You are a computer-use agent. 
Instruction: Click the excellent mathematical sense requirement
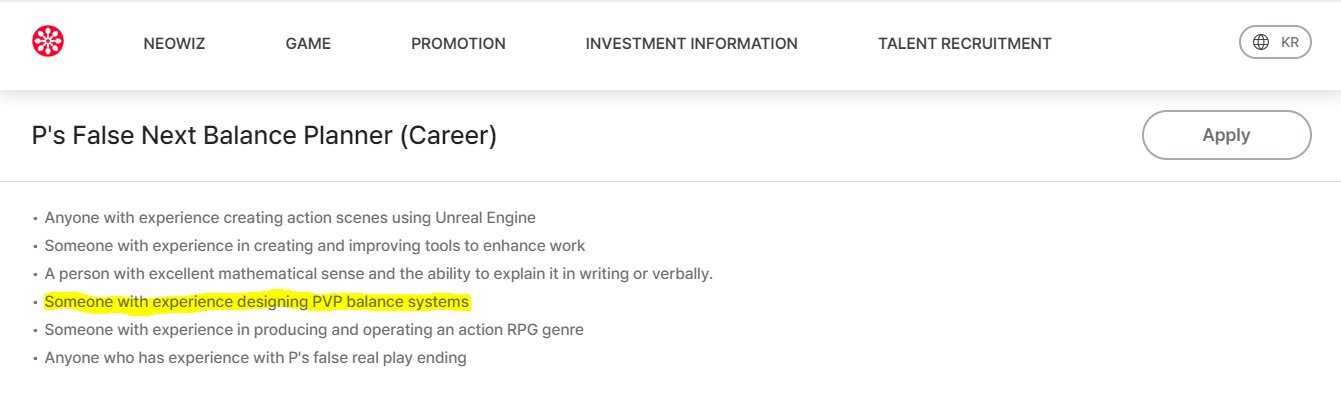point(378,274)
